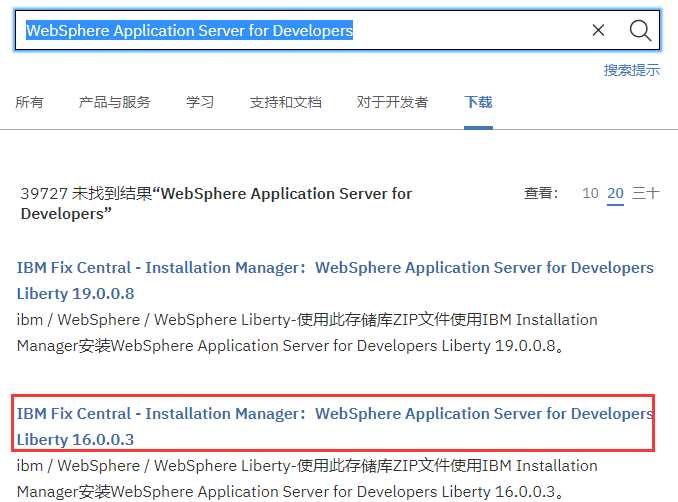Click the 查看: label
678x502 pixels.
pyautogui.click(x=541, y=193)
